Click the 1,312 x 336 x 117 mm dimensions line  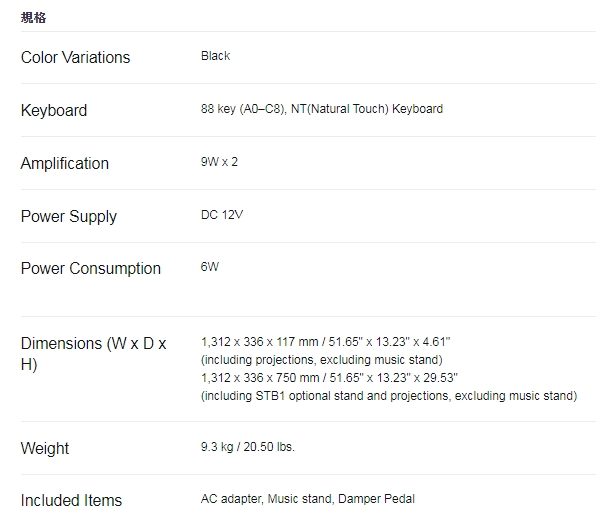325,342
